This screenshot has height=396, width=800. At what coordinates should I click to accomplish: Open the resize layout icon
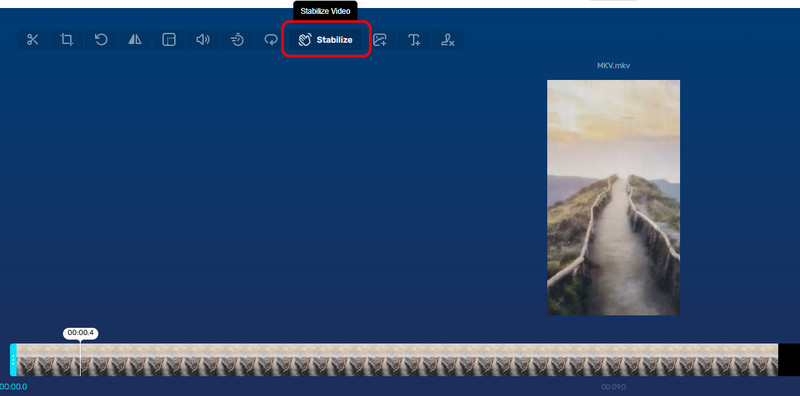(x=169, y=40)
